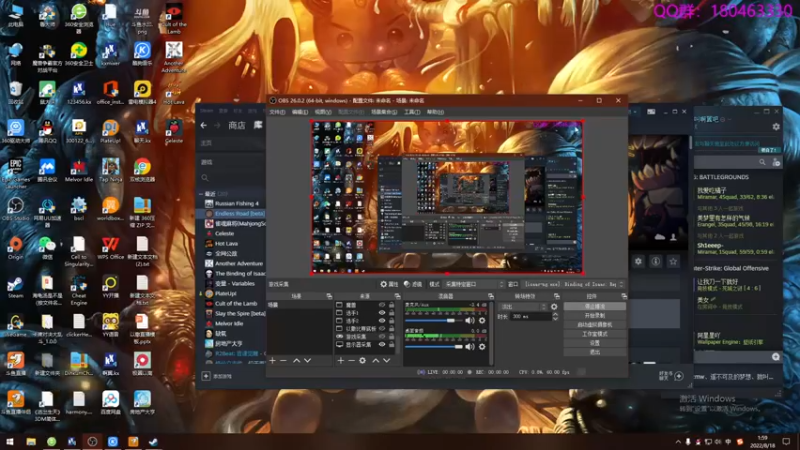Viewport: 800px width, 450px height.
Task: Collapse the 最近 section in the Steam library
Action: pyautogui.click(x=201, y=194)
